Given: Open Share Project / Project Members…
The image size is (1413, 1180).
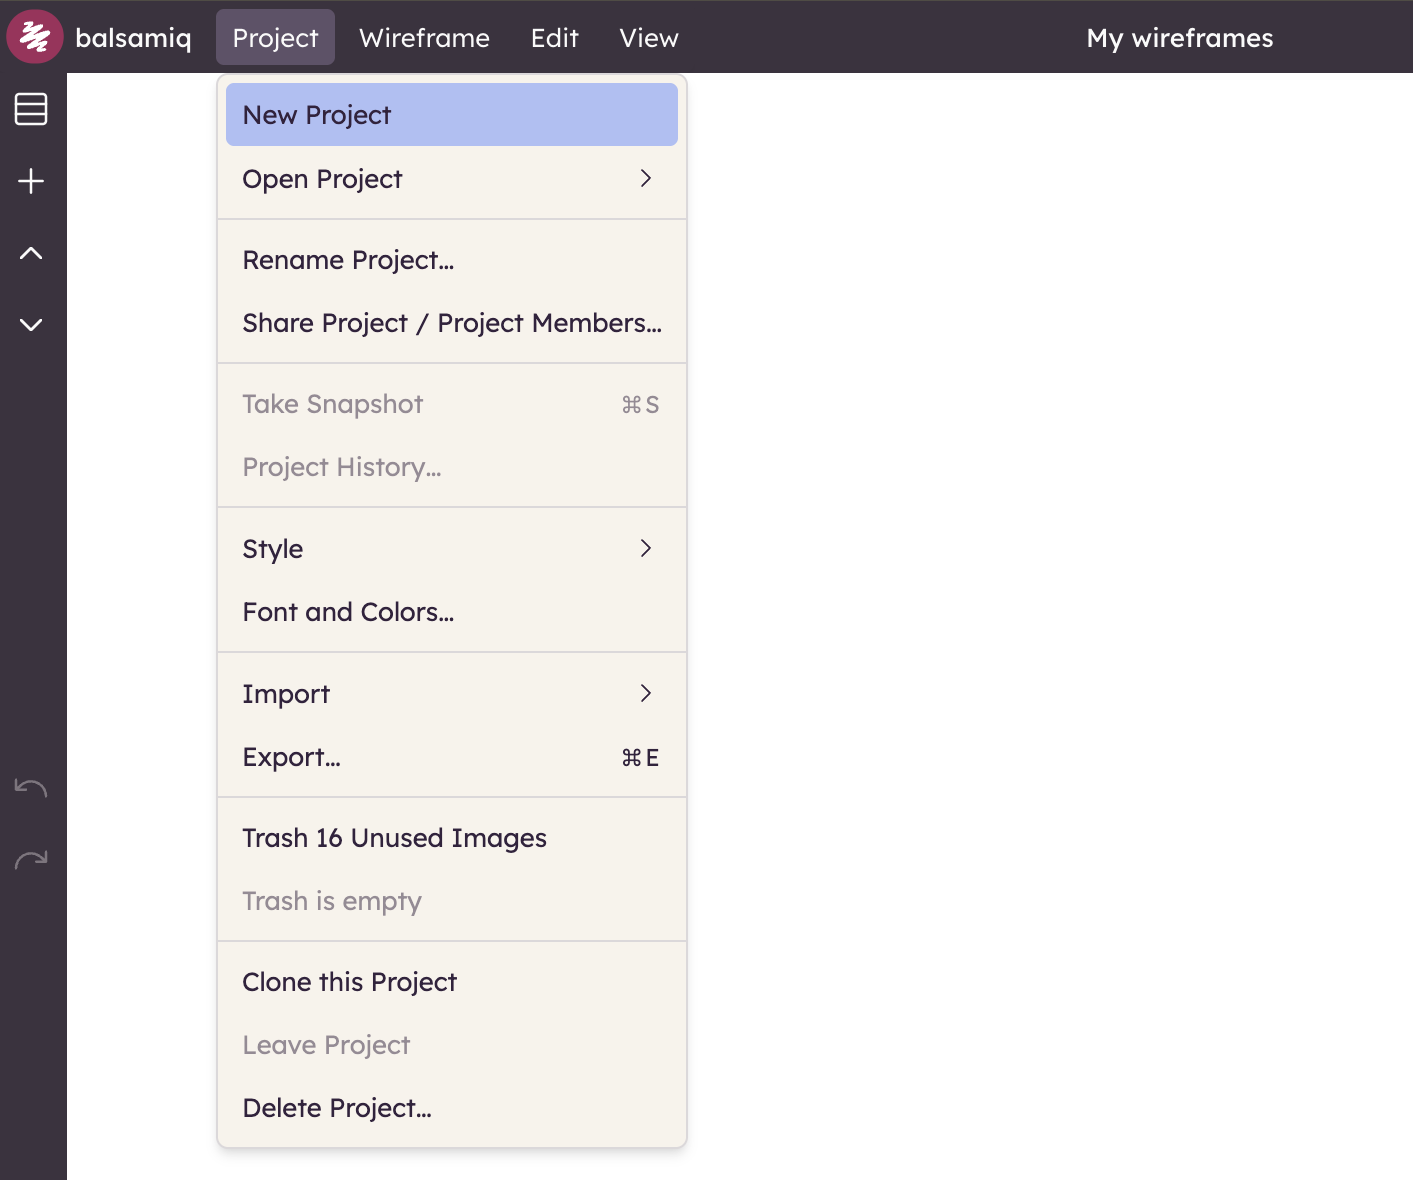Looking at the screenshot, I should (x=451, y=323).
